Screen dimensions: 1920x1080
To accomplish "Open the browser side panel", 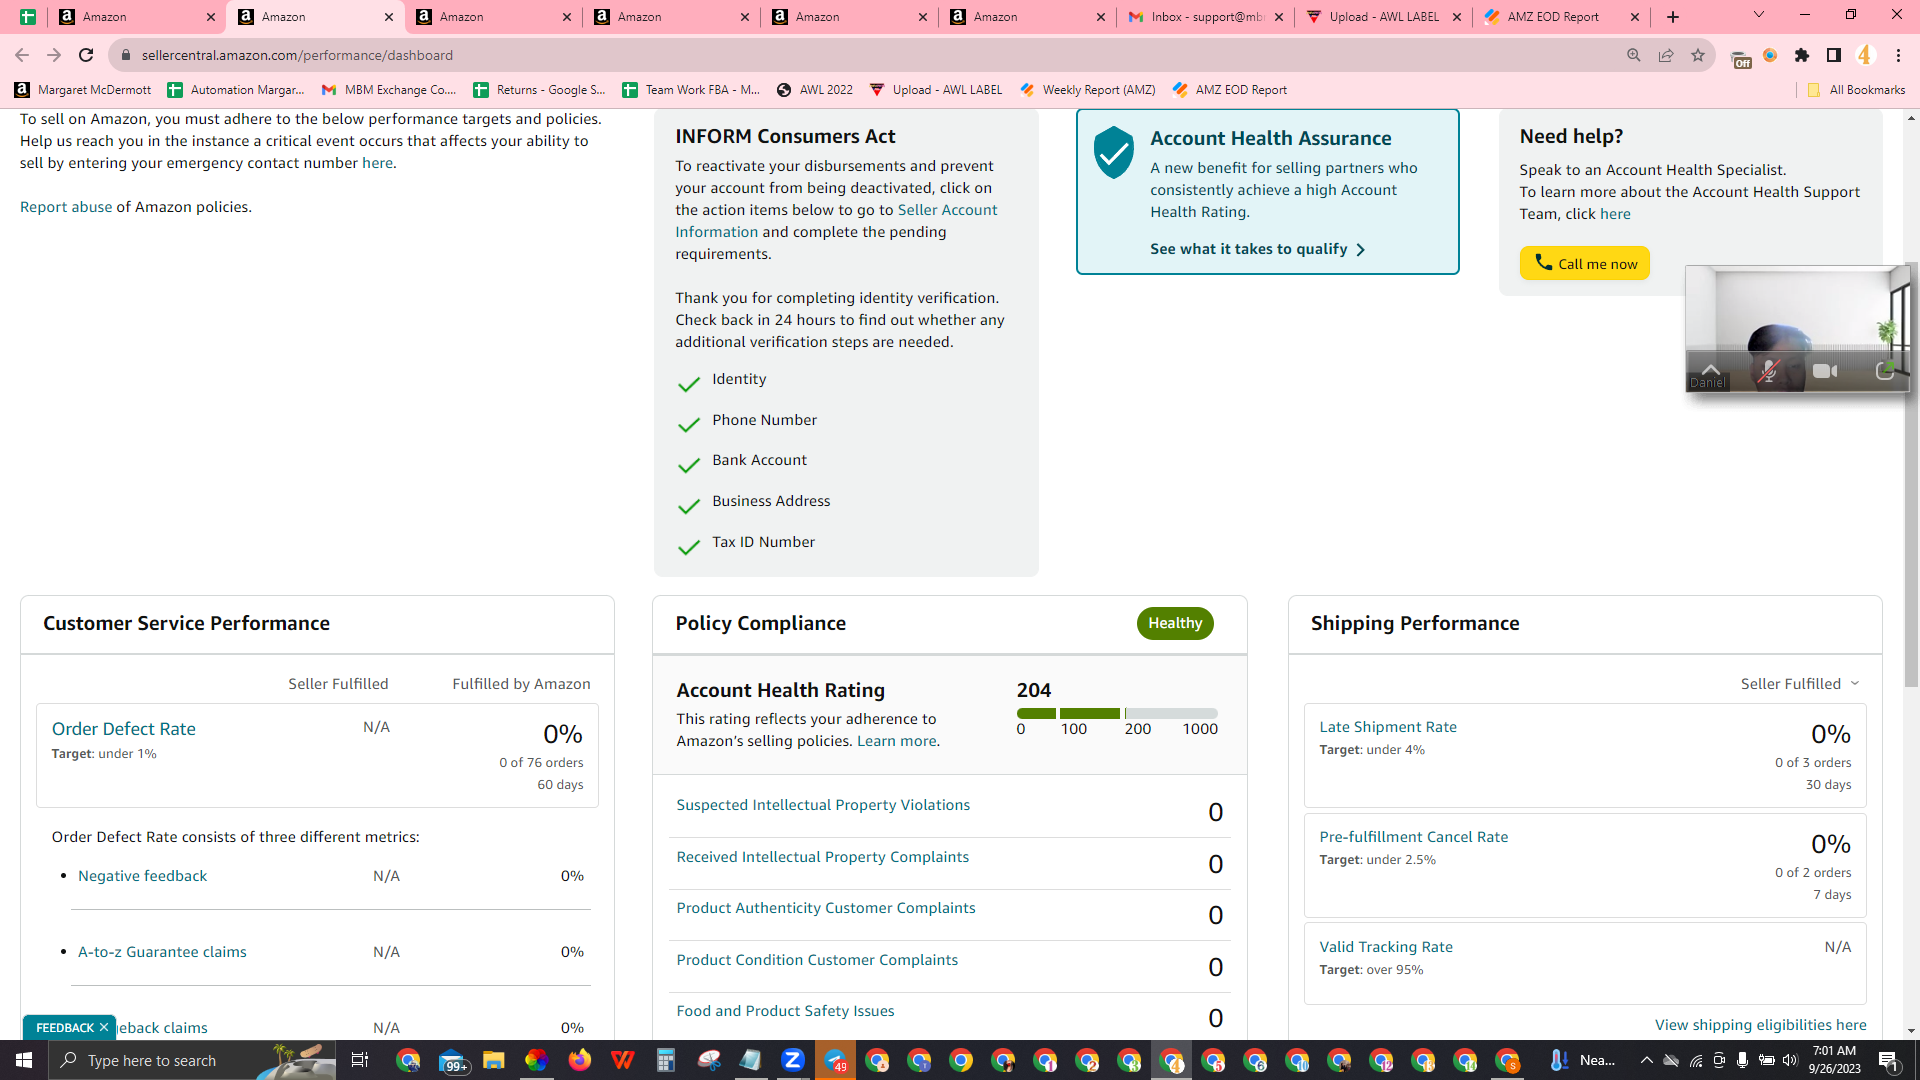I will click(1834, 55).
